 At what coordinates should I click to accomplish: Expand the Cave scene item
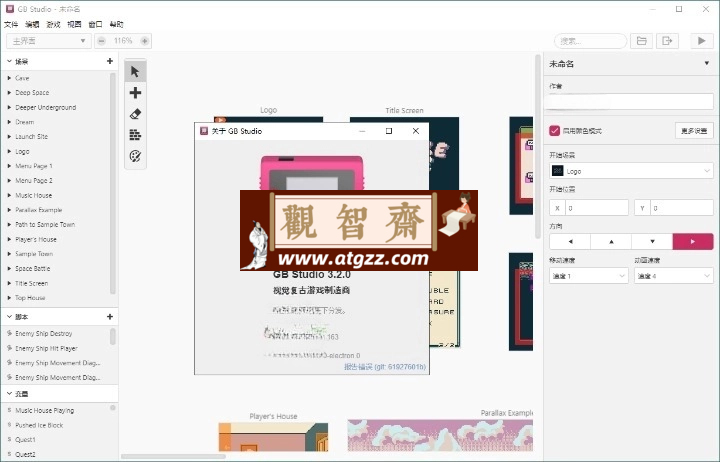pyautogui.click(x=9, y=78)
